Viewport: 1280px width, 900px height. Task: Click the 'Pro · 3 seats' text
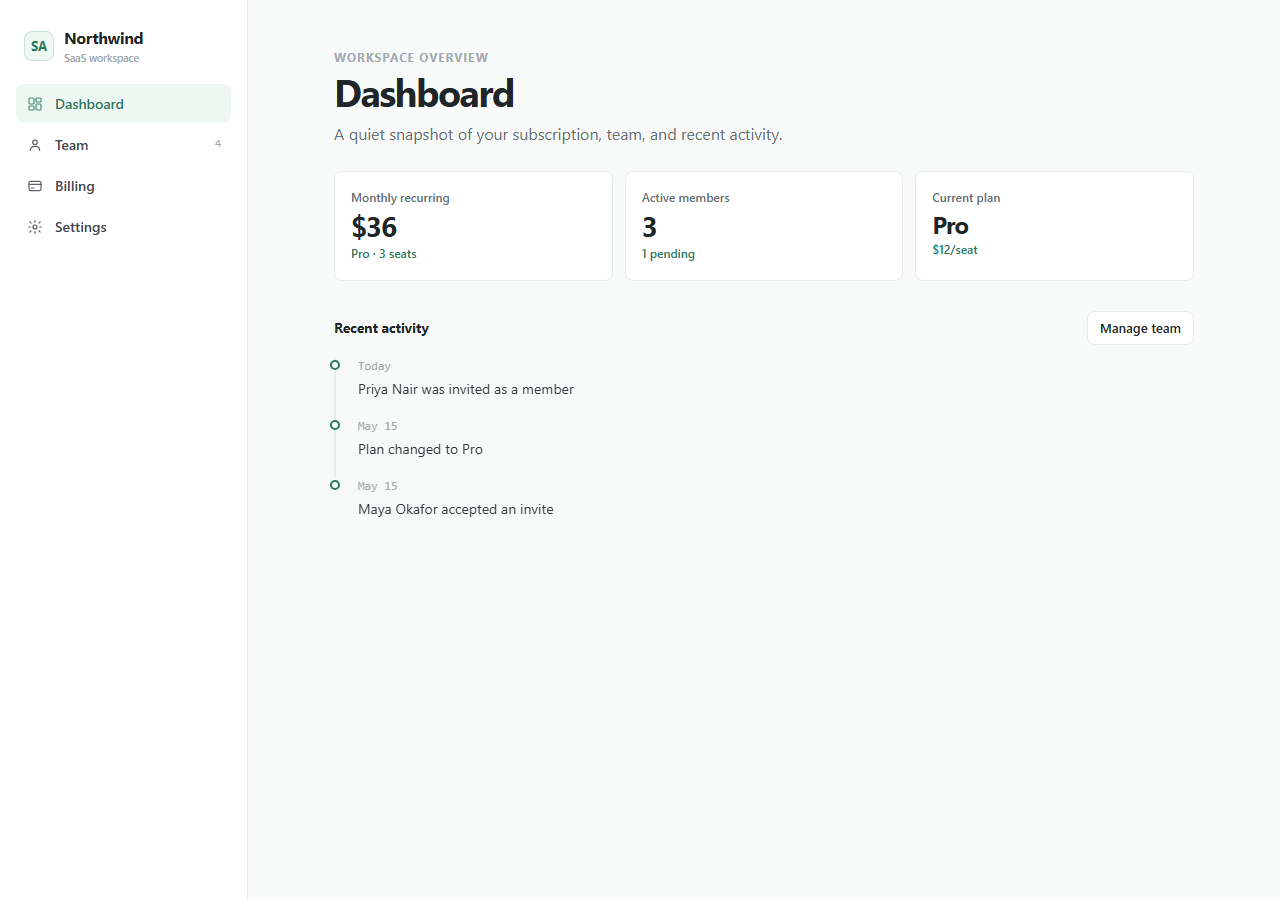coord(384,254)
